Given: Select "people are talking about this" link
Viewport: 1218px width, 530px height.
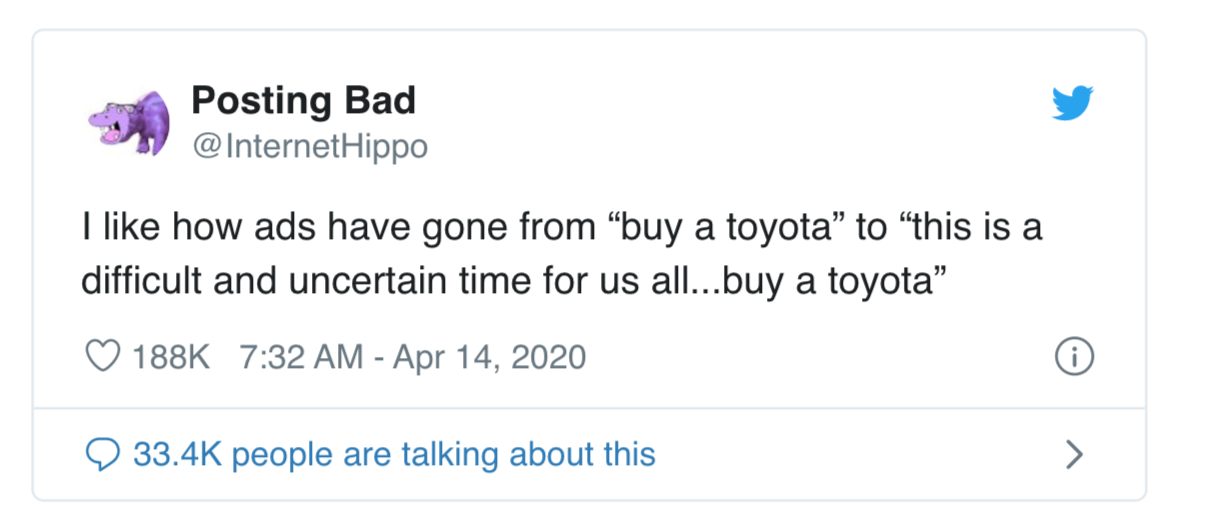Looking at the screenshot, I should pos(443,455).
